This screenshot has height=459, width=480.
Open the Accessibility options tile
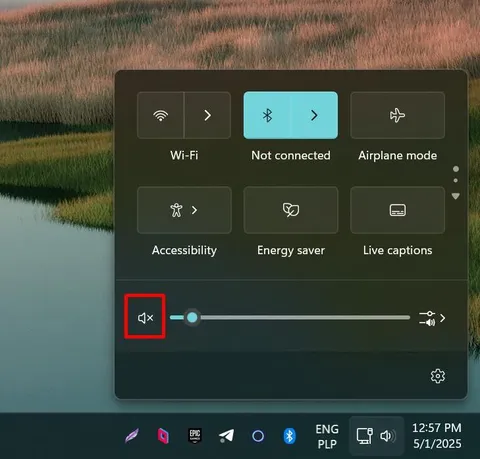184,210
